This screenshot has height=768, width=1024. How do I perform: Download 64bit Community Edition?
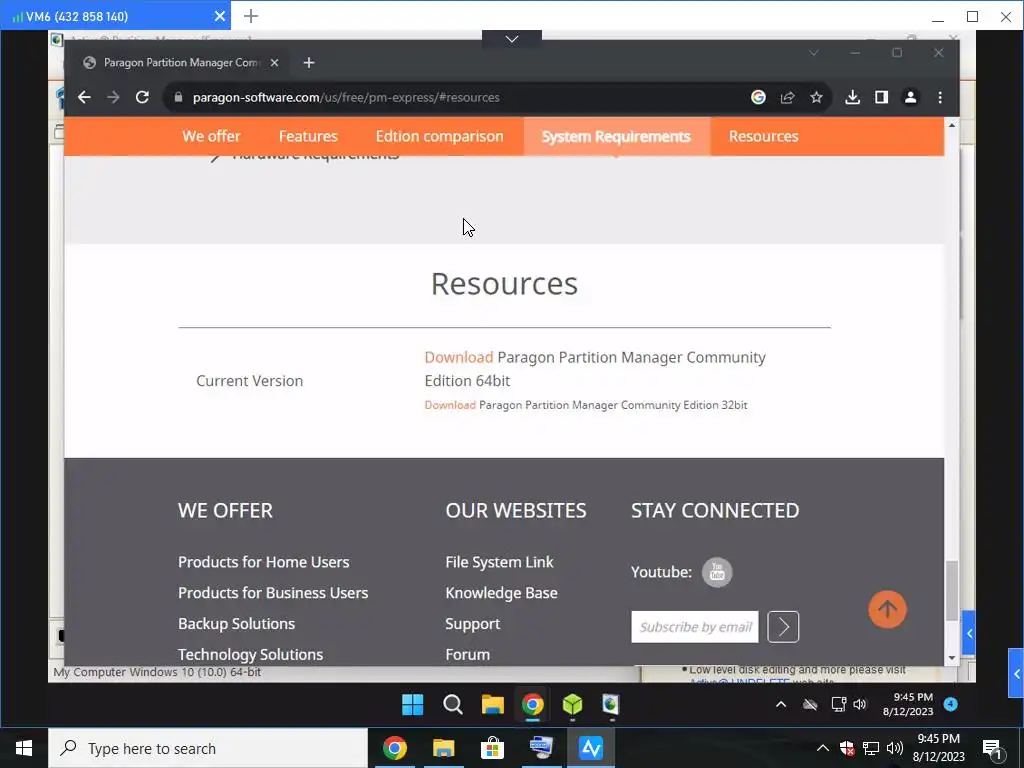point(458,357)
